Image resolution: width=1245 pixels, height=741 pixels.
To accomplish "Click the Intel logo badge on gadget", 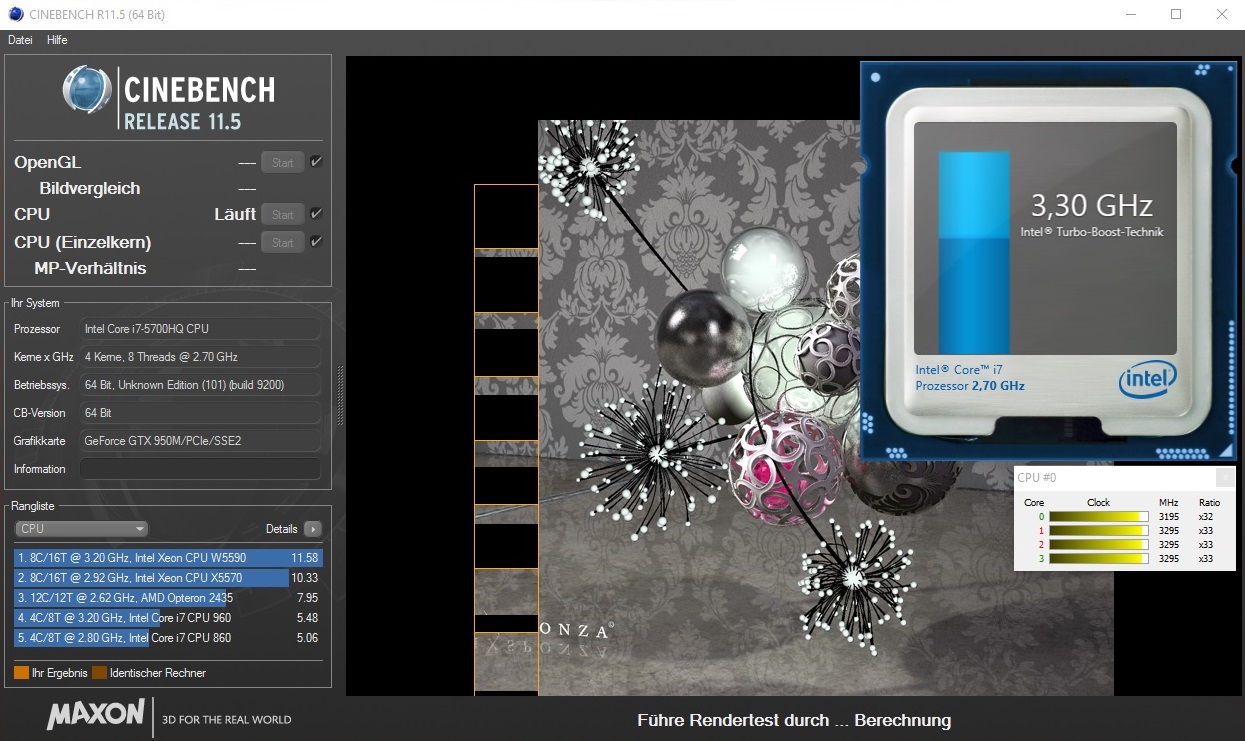I will (1147, 379).
